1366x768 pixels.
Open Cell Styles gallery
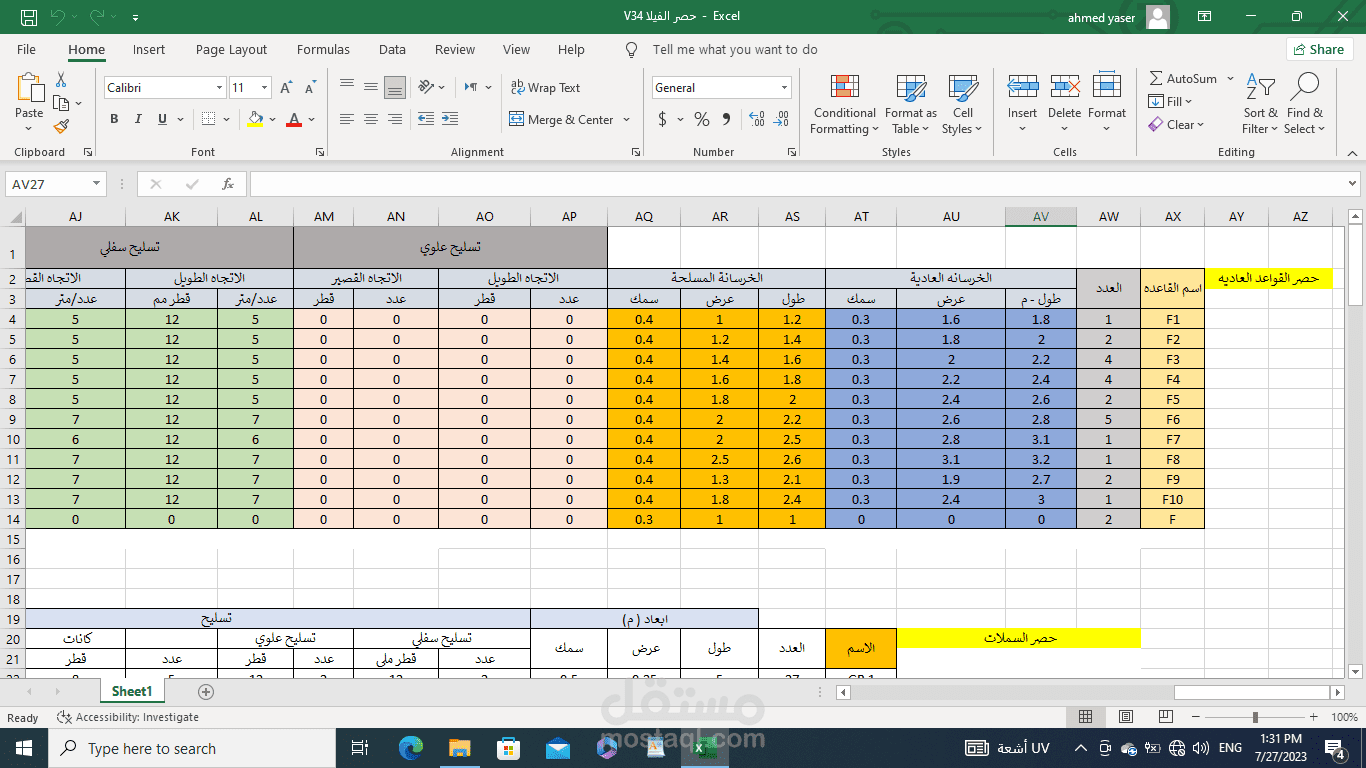(x=963, y=104)
